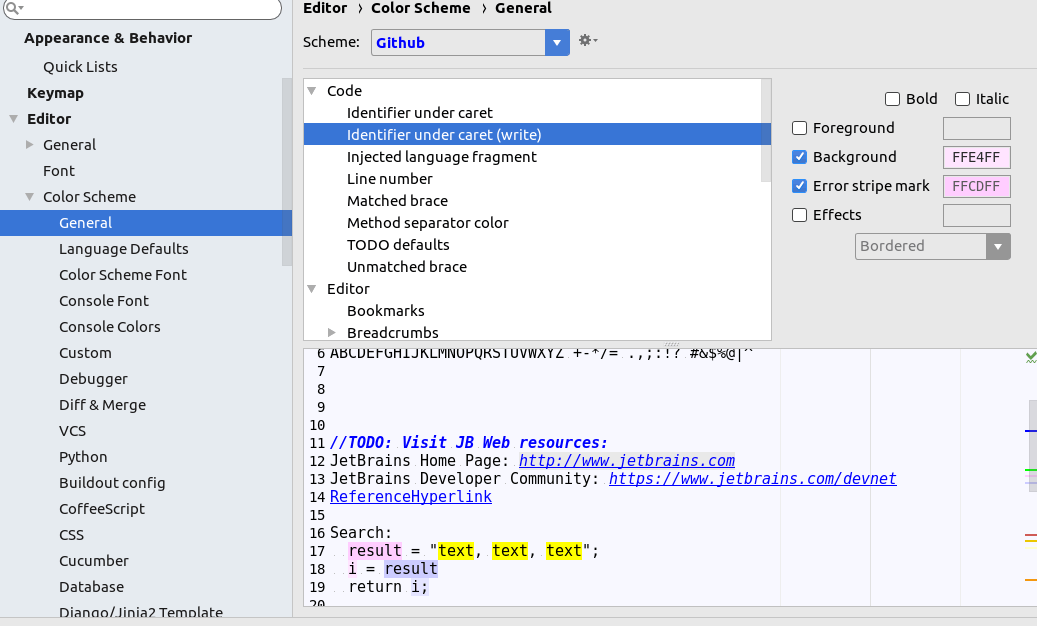Click the FFE4FF background color swatch

point(976,157)
